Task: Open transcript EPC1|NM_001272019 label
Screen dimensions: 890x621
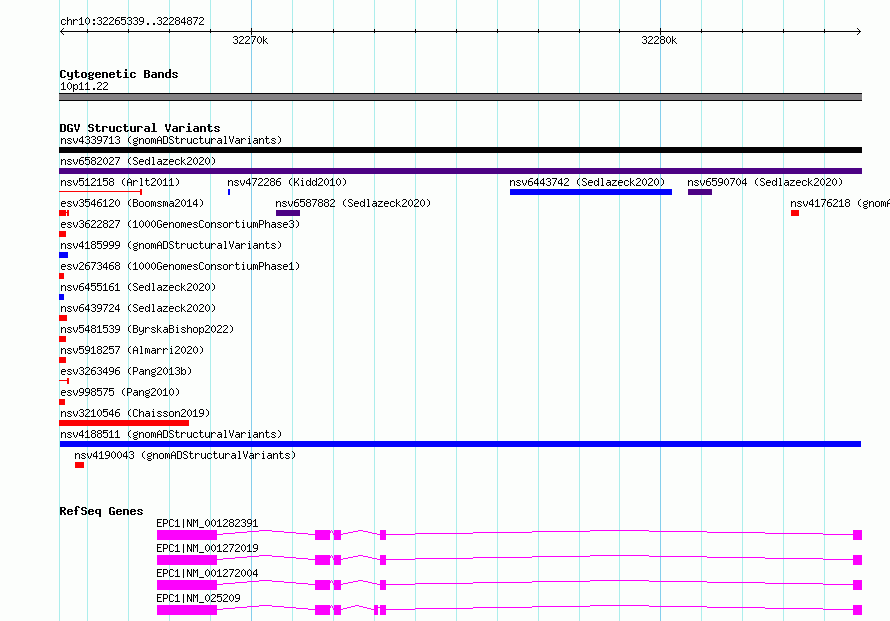Action: [207, 548]
